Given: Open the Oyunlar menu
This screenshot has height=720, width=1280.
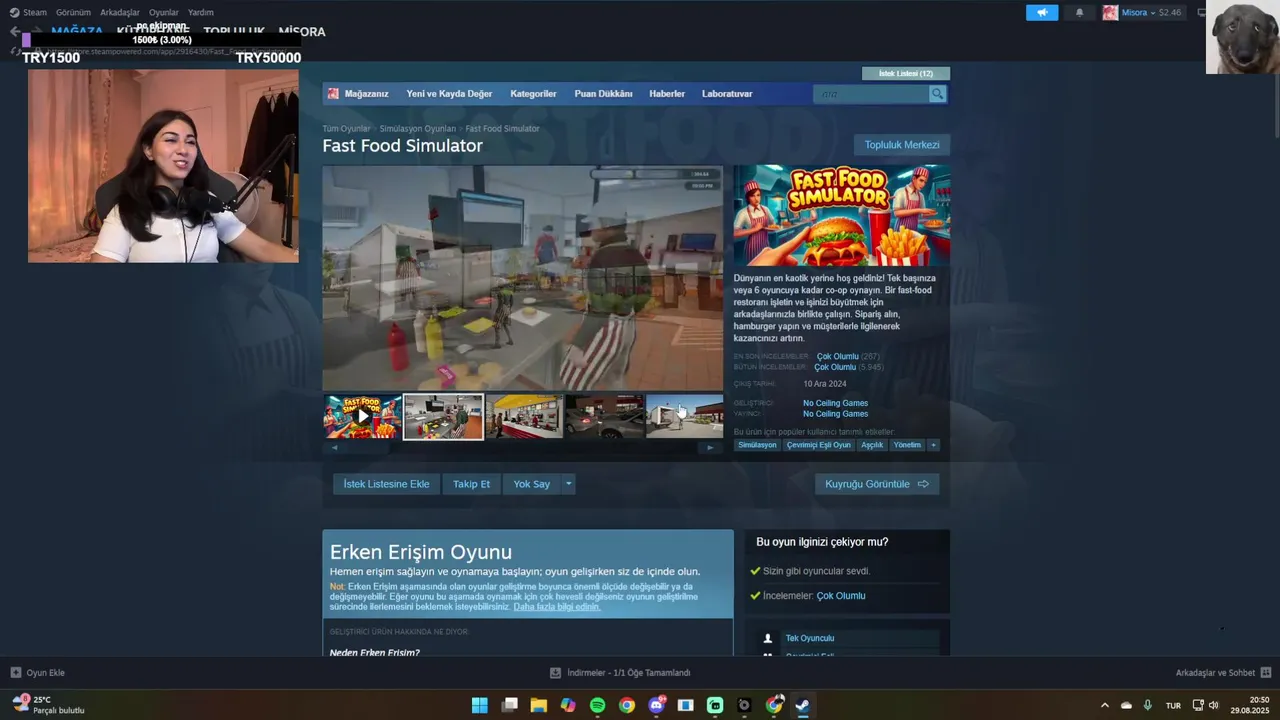Looking at the screenshot, I should click(164, 13).
